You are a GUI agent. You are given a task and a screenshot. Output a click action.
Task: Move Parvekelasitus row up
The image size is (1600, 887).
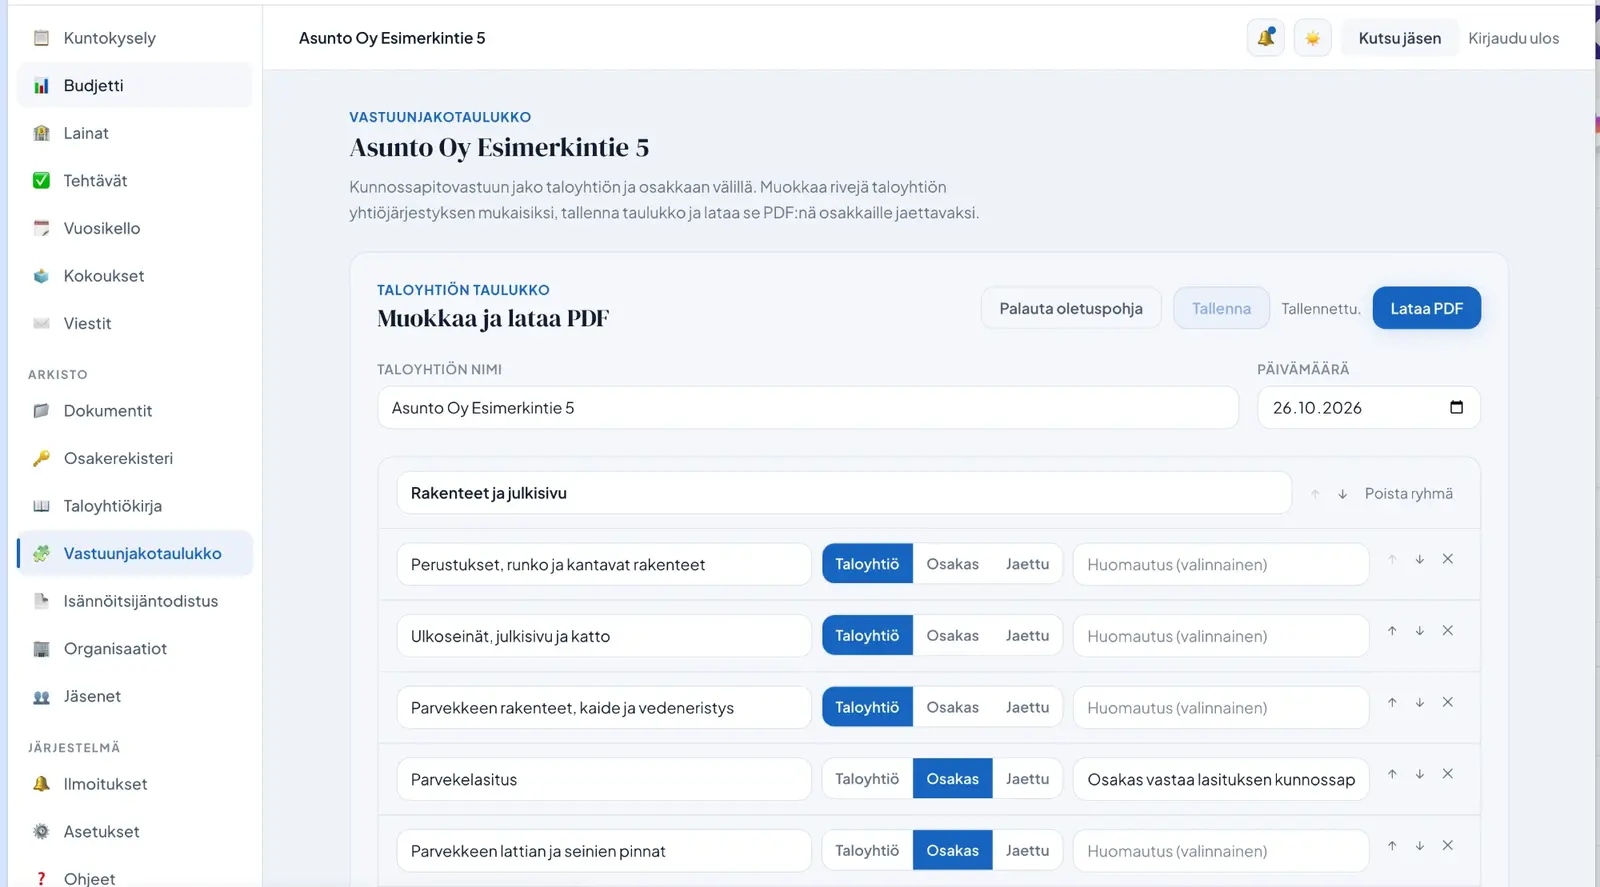click(x=1392, y=774)
